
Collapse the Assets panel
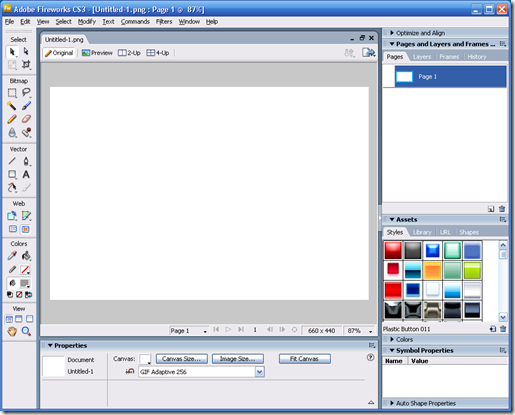392,219
